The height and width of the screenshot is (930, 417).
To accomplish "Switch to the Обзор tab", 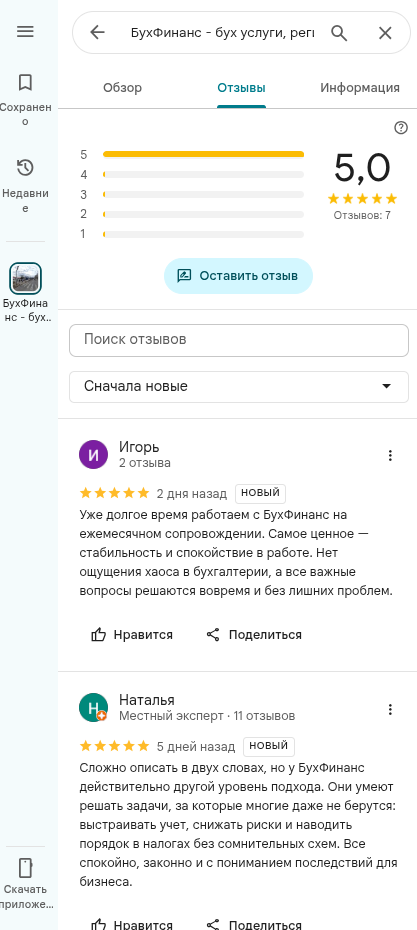I will coord(122,88).
